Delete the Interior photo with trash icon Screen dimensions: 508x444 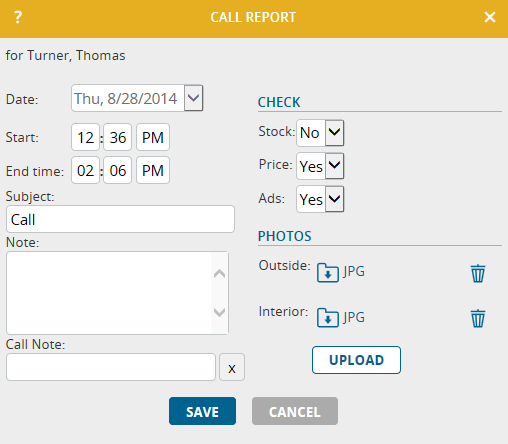(478, 319)
